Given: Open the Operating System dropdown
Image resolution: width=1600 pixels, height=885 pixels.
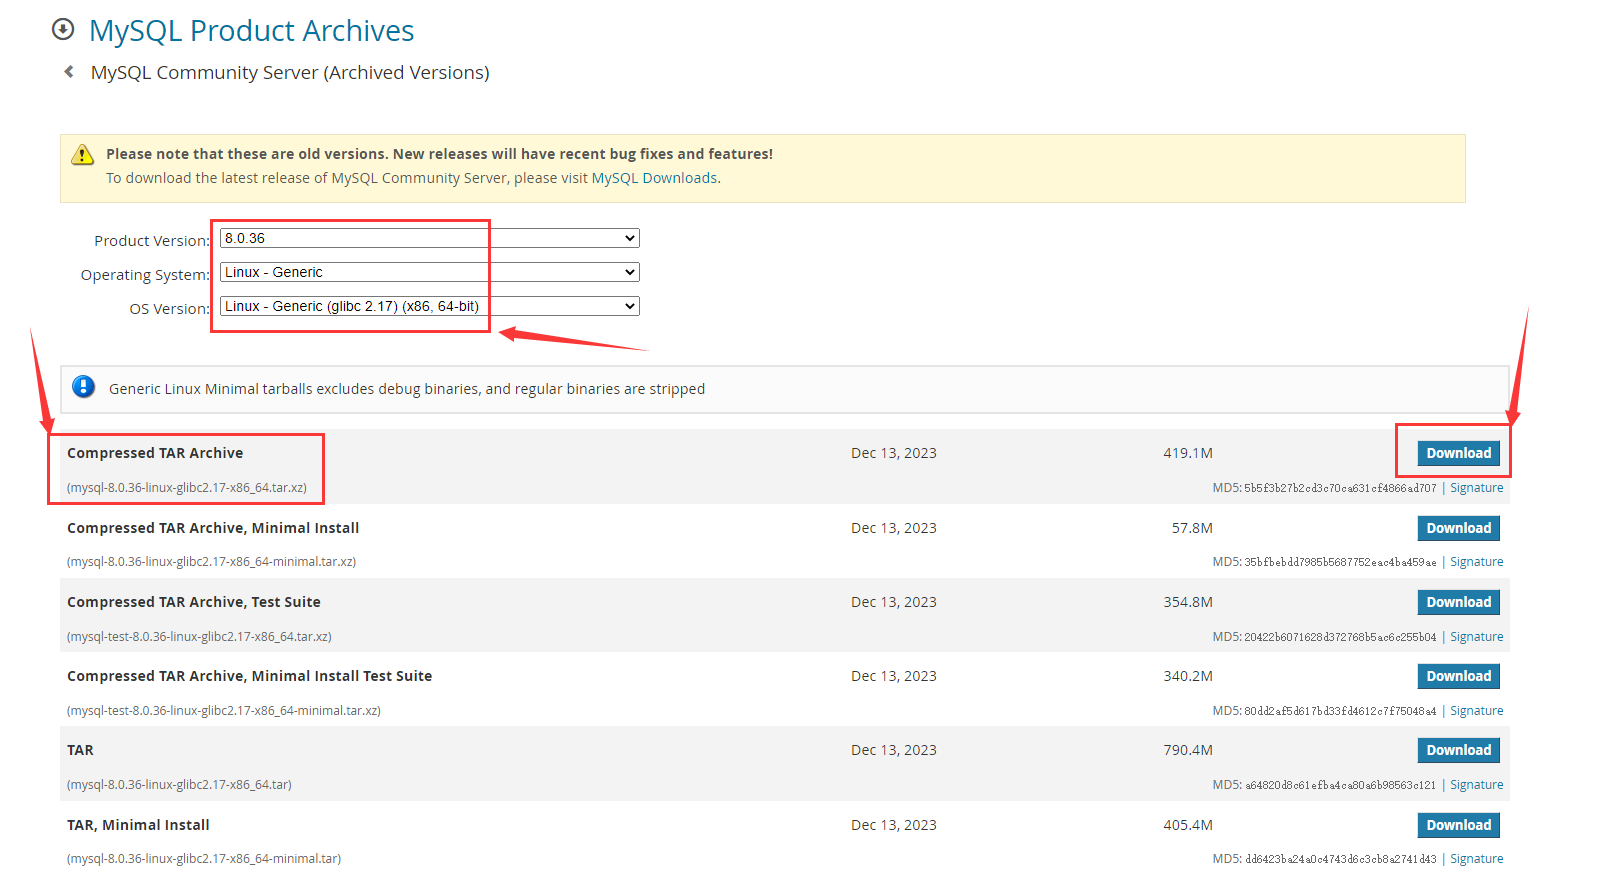Looking at the screenshot, I should (x=430, y=272).
